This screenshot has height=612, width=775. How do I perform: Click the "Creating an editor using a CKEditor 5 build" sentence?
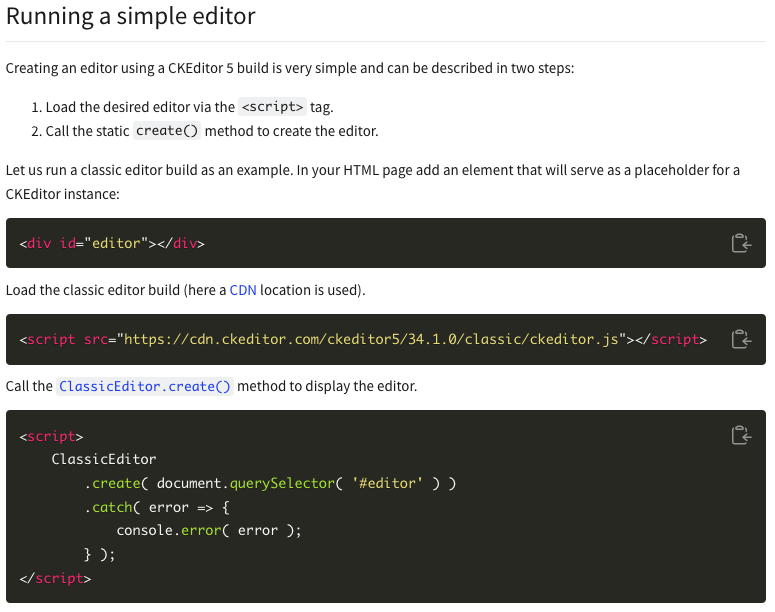(290, 68)
